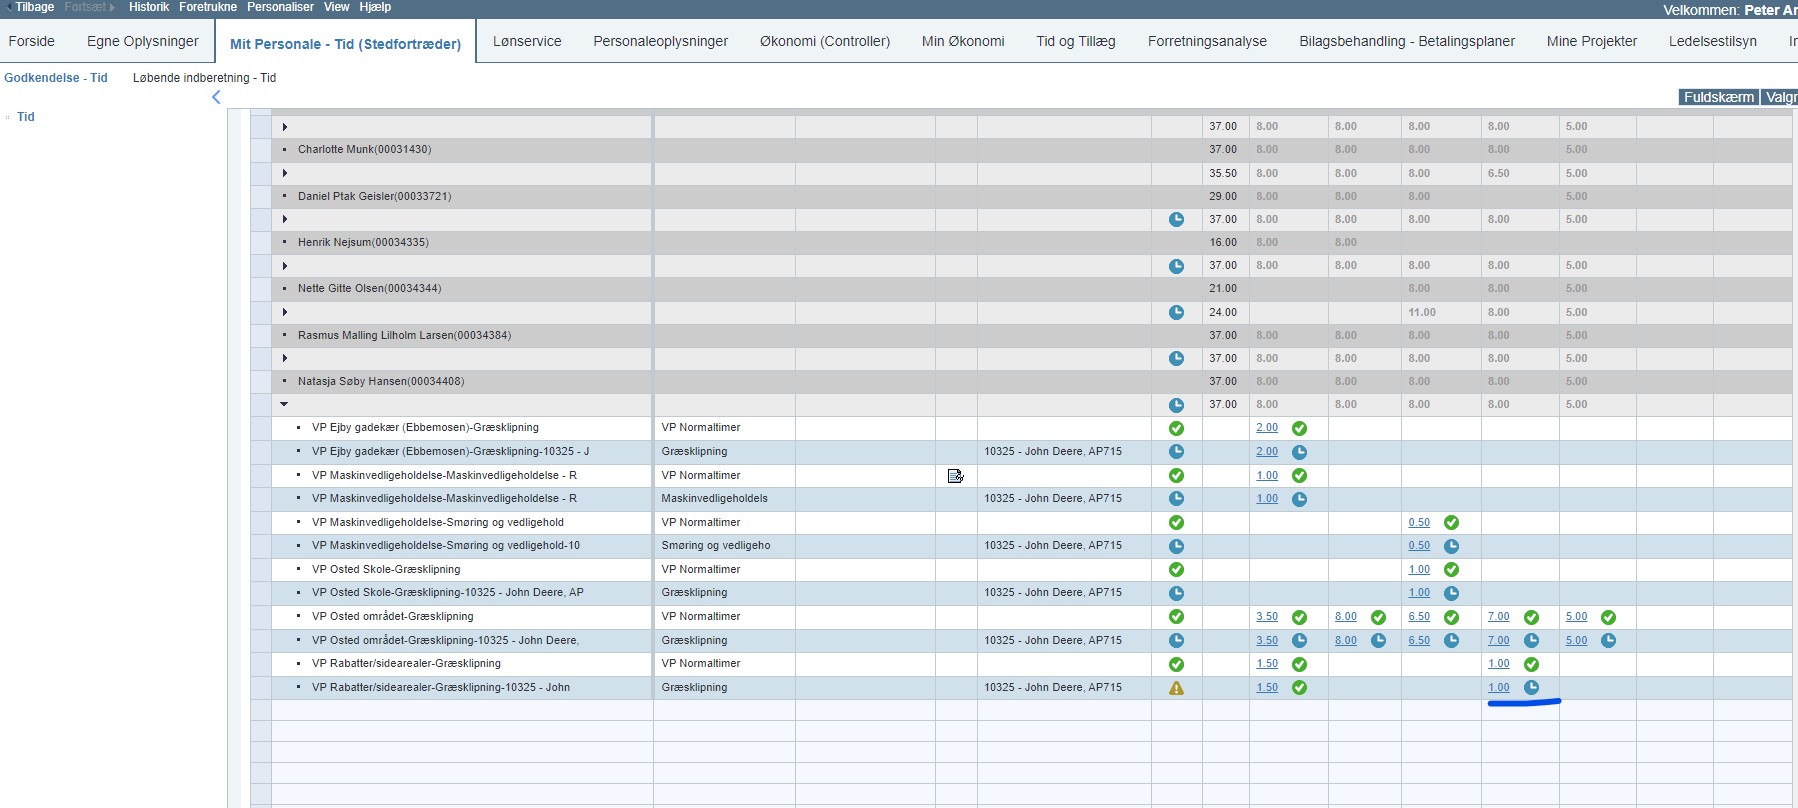Click green checkmark status for VP Osted Skole-Græsklipning row
Screen dimensions: 1798x808
pyautogui.click(x=1176, y=570)
